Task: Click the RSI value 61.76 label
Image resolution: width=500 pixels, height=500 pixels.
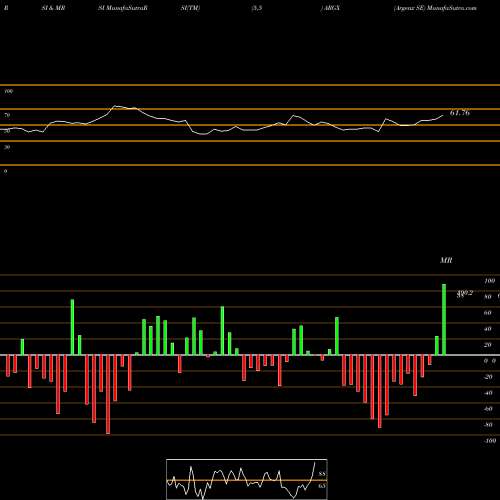Action: click(460, 113)
